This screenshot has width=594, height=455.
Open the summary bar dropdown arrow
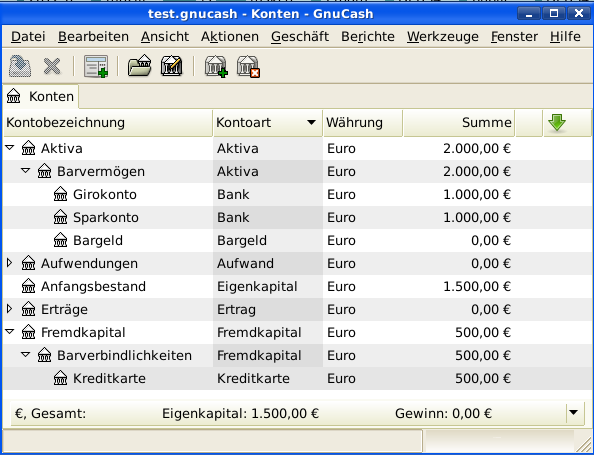click(574, 412)
